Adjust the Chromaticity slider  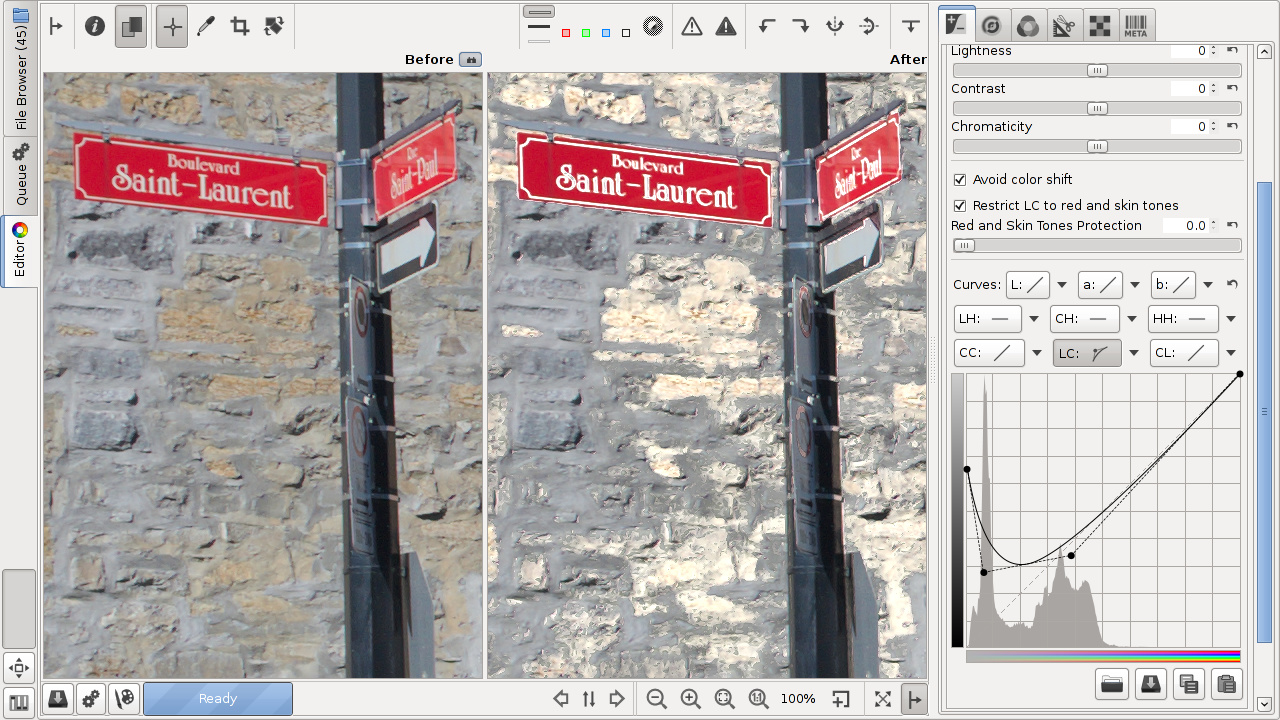click(x=1097, y=147)
